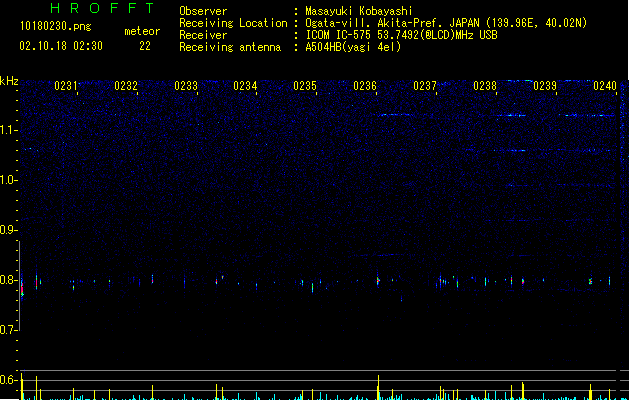The image size is (629, 400).
Task: Click the 0231 time marker
Action: pyautogui.click(x=66, y=86)
